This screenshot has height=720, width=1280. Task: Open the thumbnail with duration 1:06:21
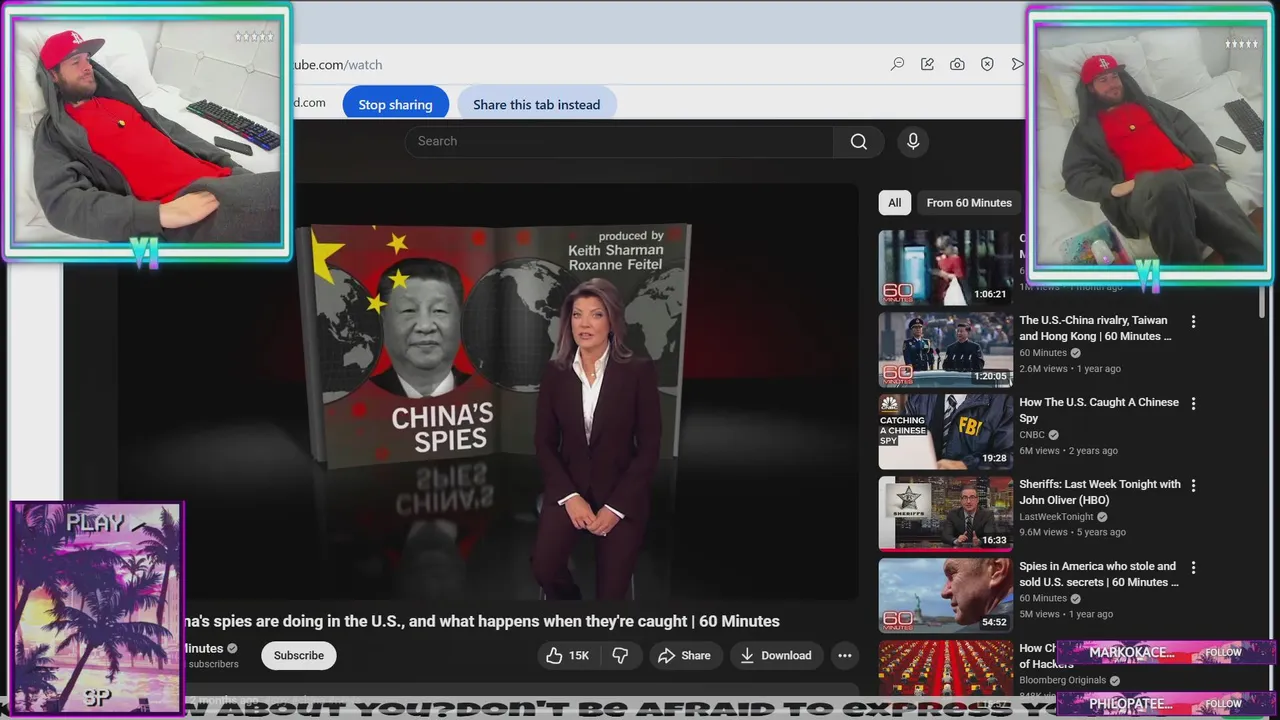pos(945,268)
